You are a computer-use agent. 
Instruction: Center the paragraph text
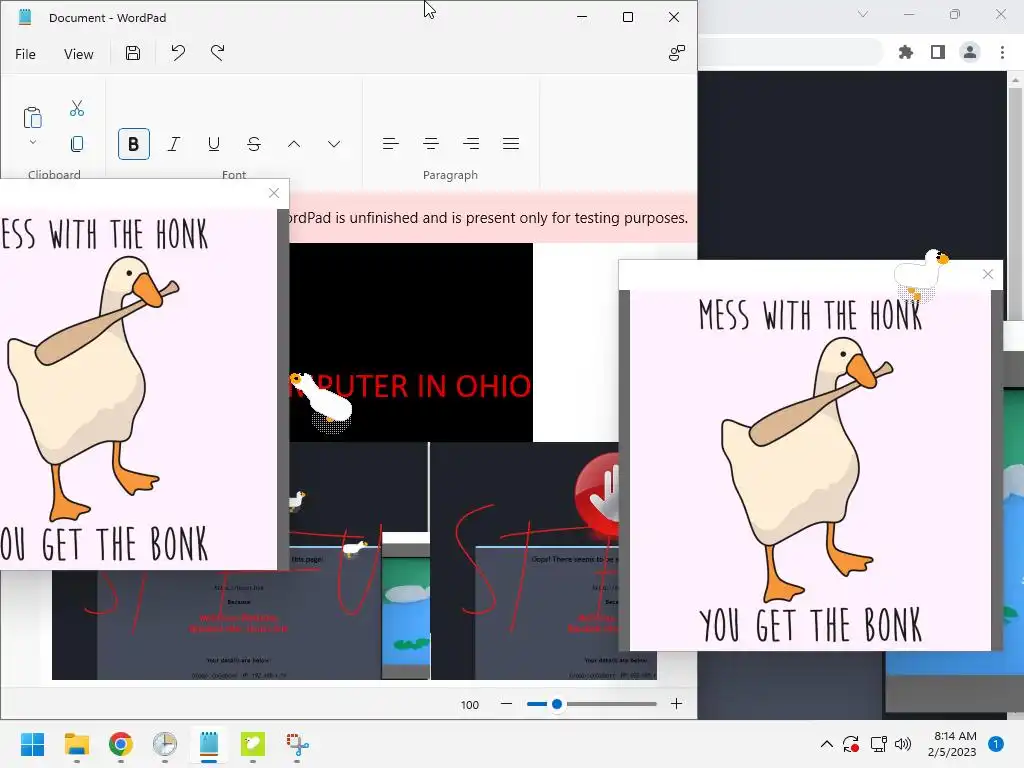point(431,144)
